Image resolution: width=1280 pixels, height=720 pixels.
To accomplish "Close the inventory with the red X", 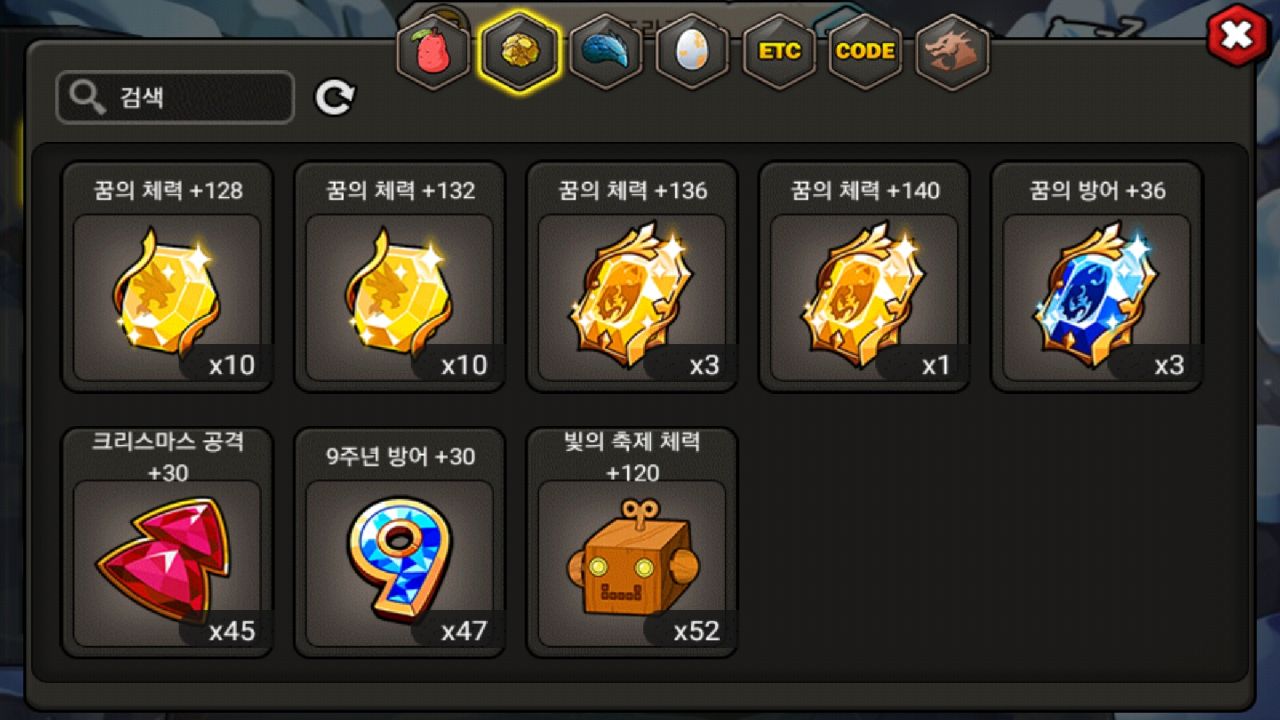I will tap(1237, 36).
